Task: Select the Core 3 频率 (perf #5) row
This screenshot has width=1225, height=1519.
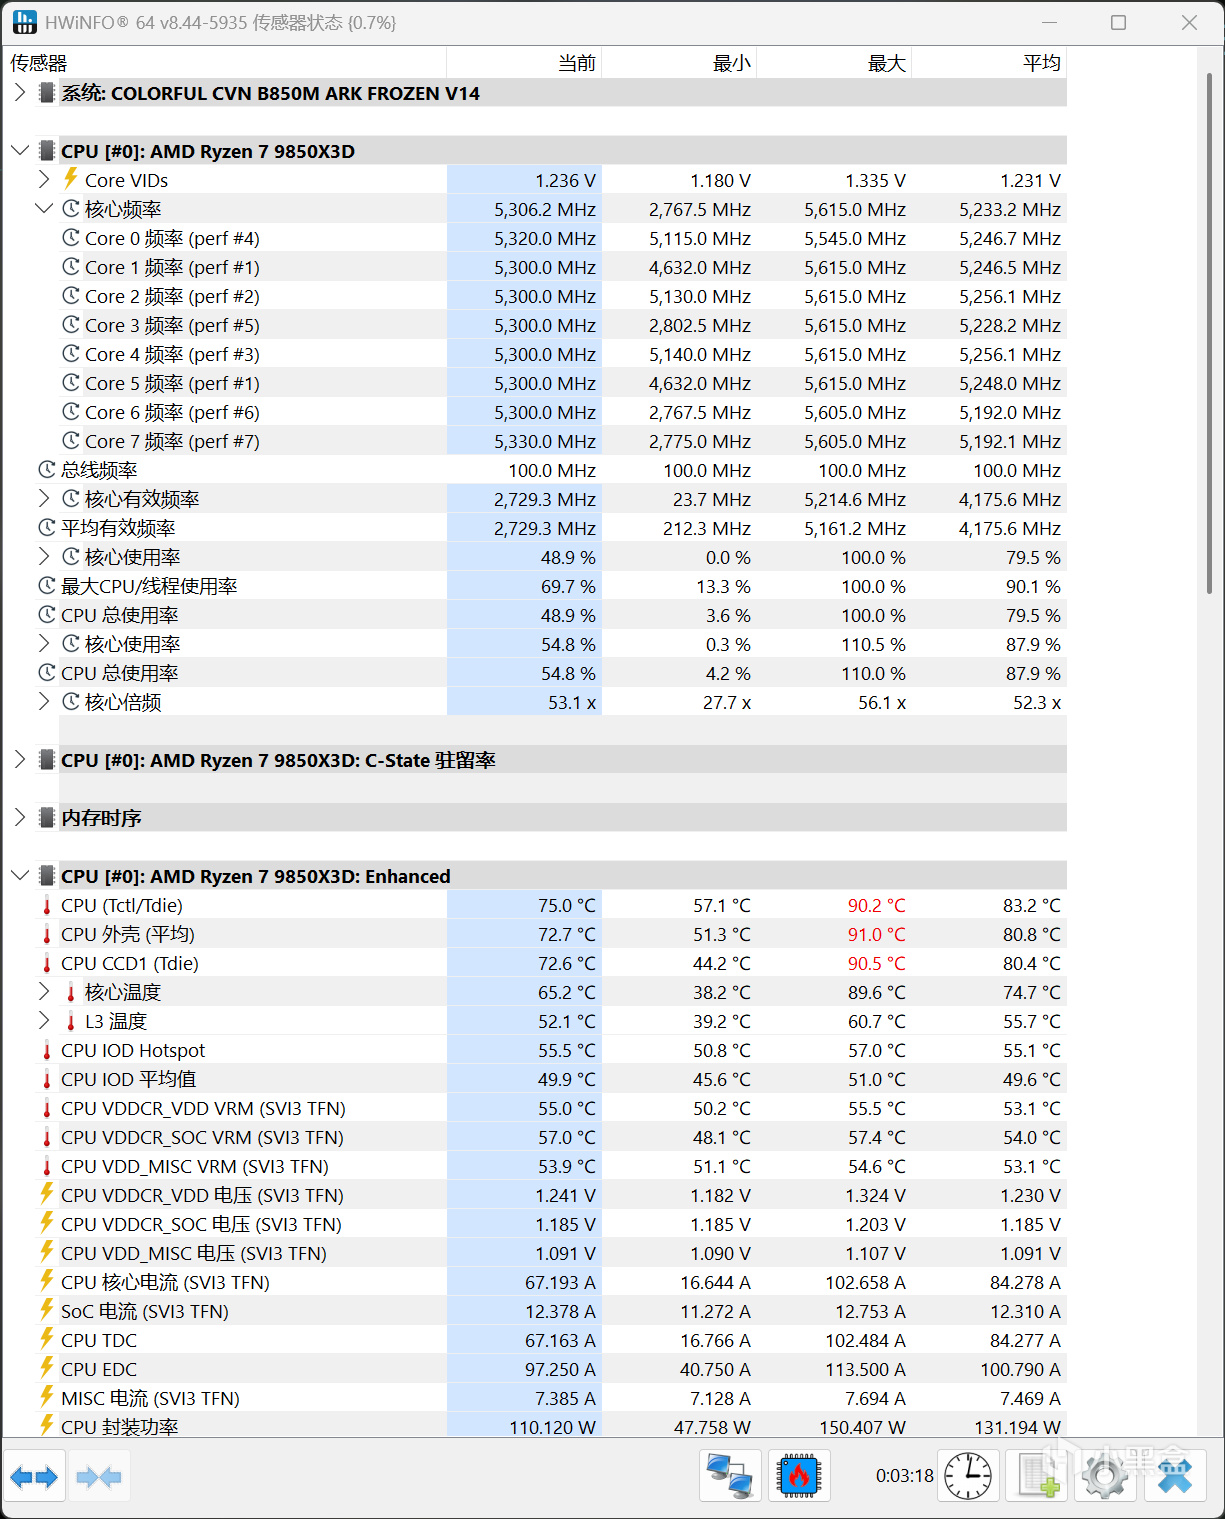Action: click(535, 325)
